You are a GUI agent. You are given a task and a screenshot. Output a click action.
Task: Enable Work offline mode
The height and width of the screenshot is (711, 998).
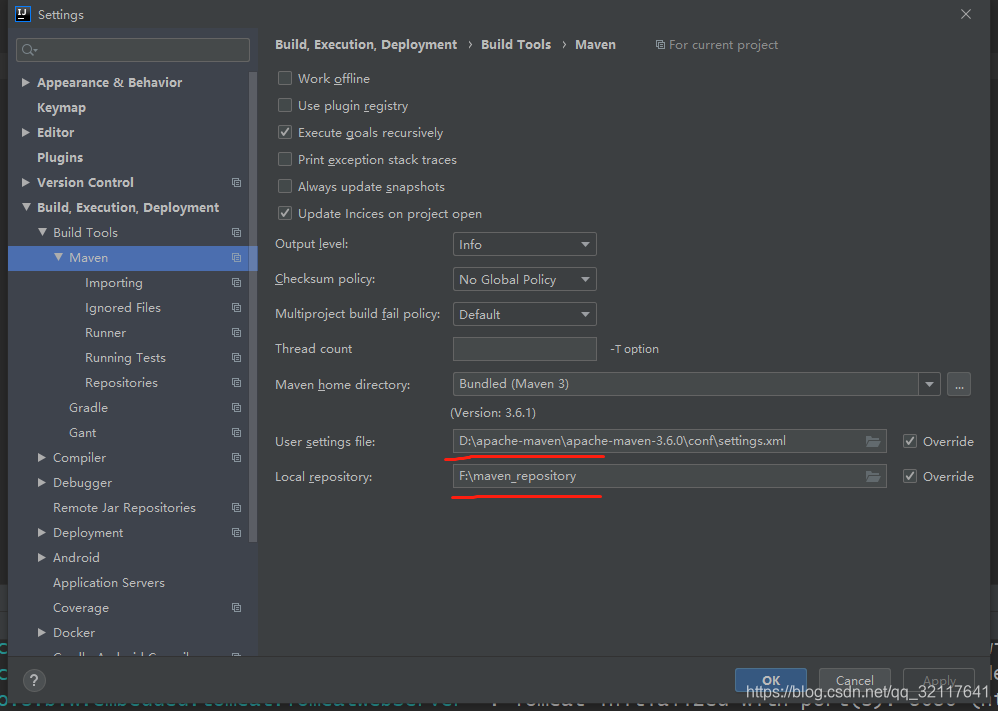285,78
